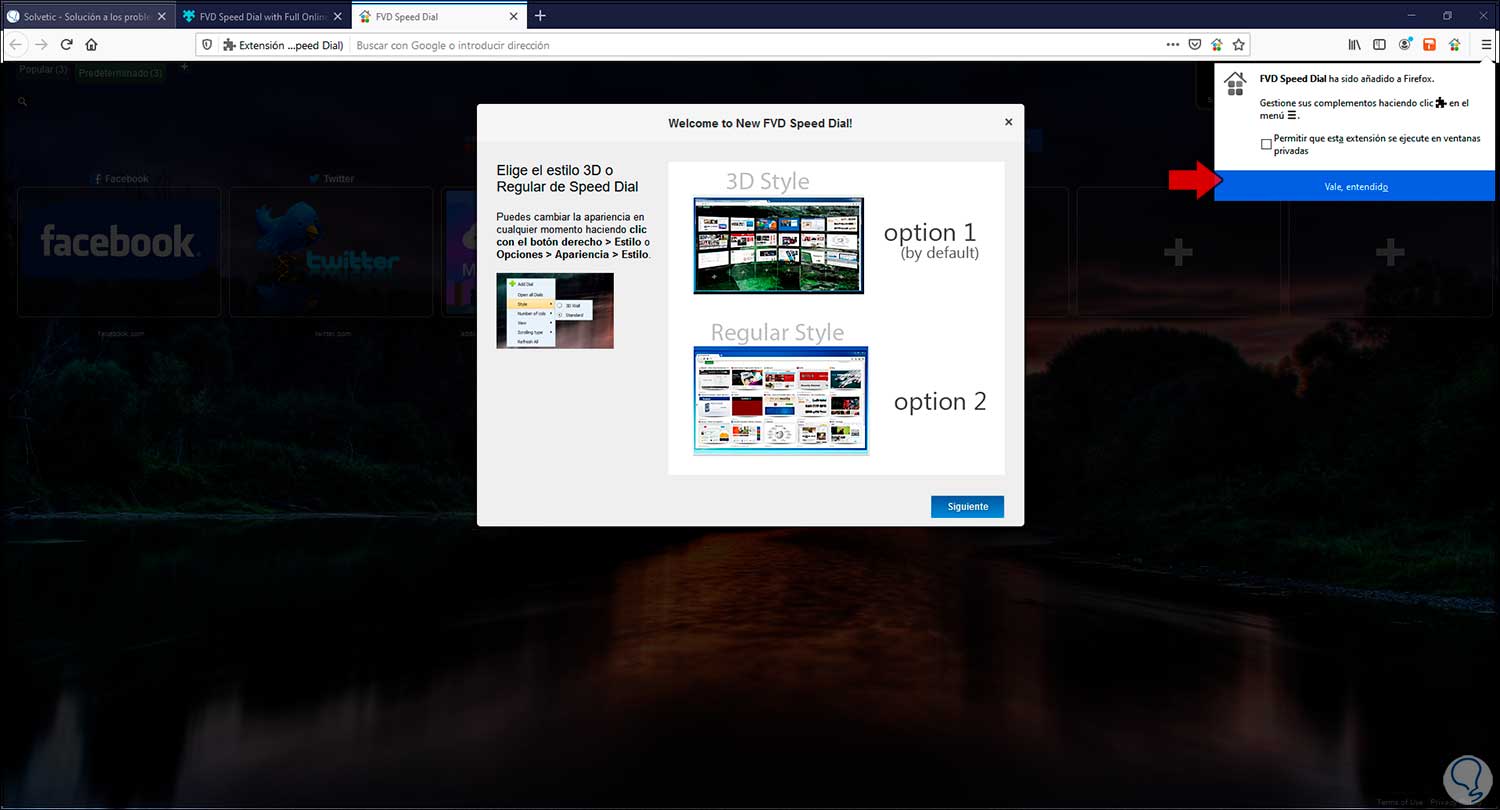Close the FVD Speed Dial with Full Online tab

coord(337,17)
